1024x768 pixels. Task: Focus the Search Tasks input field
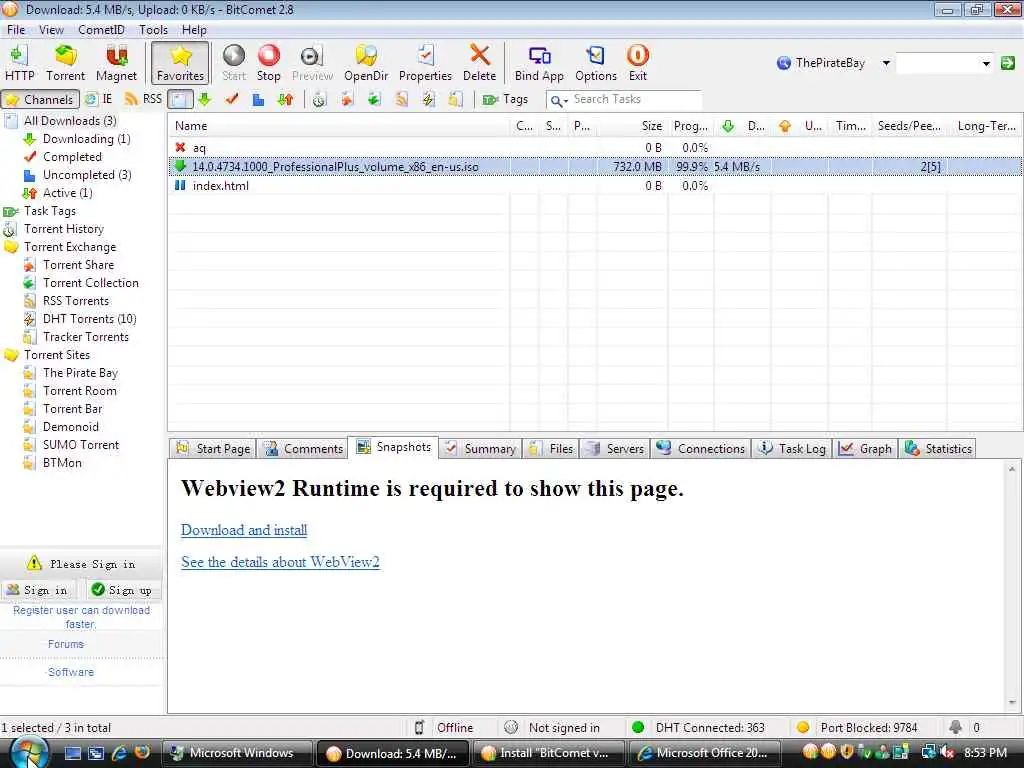click(x=635, y=99)
